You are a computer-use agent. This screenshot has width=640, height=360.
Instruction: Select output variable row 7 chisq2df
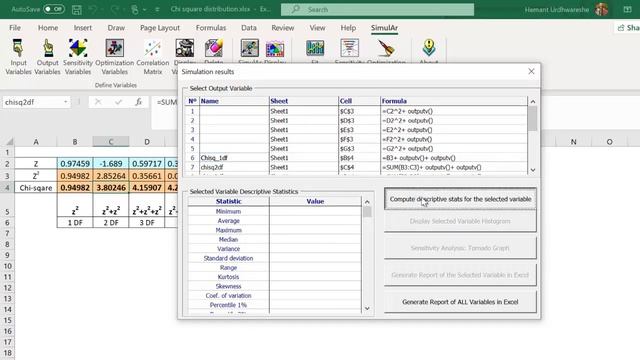tap(357, 167)
